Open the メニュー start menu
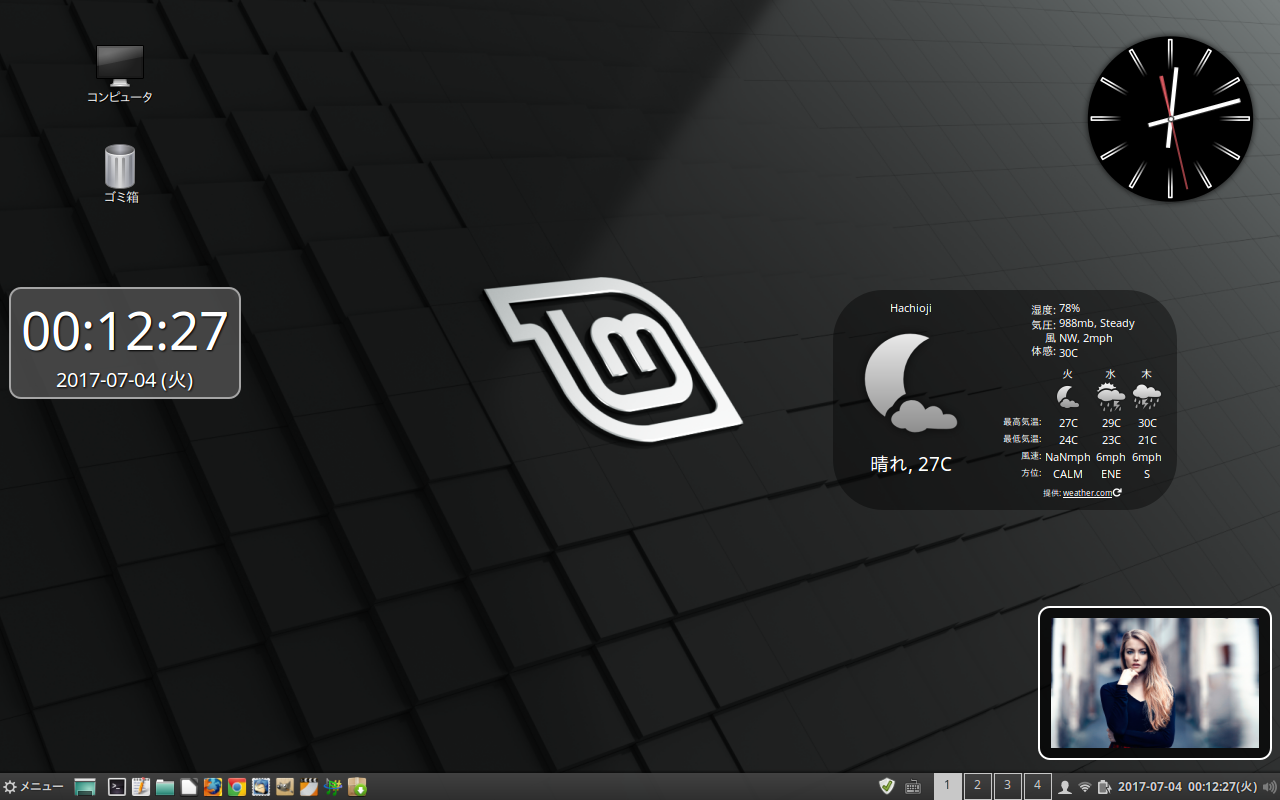This screenshot has height=800, width=1280. pyautogui.click(x=34, y=787)
